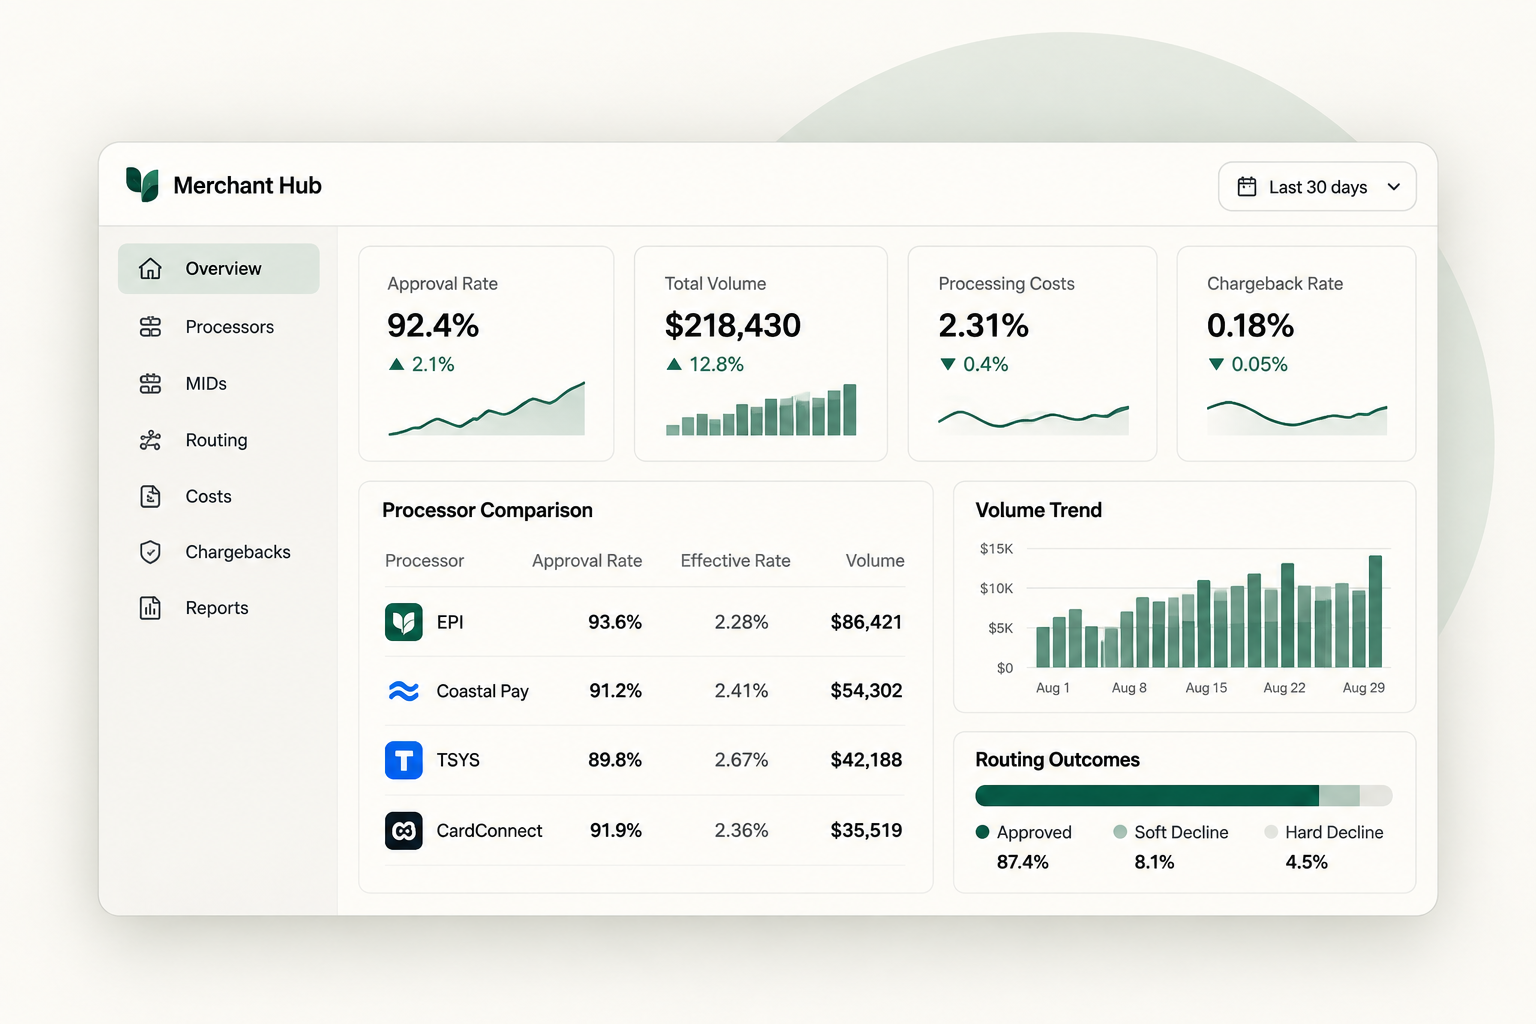This screenshot has height=1024, width=1536.
Task: Click the Routing Outcomes progress bar
Action: pos(1184,796)
